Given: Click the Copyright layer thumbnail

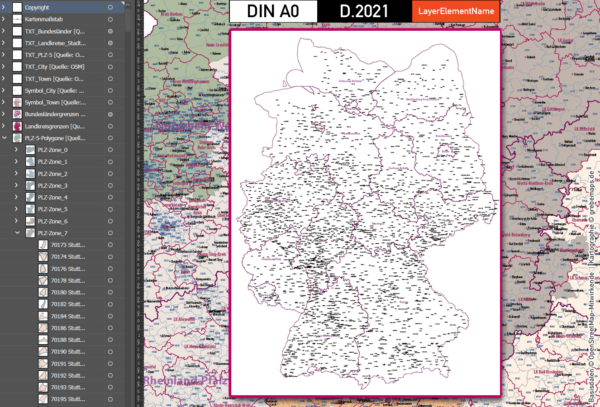Looking at the screenshot, I should tap(17, 7).
